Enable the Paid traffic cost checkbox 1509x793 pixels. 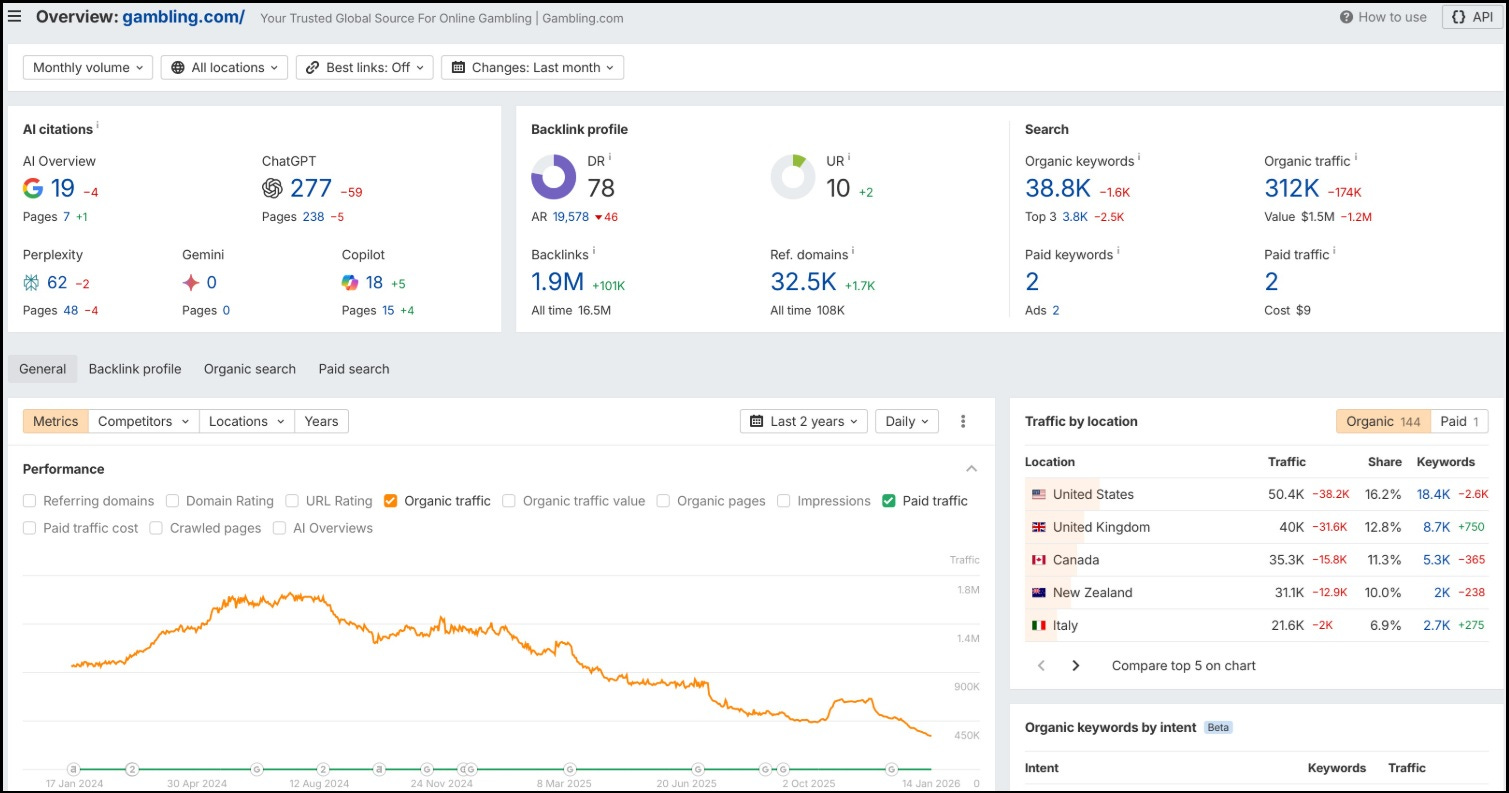point(30,528)
